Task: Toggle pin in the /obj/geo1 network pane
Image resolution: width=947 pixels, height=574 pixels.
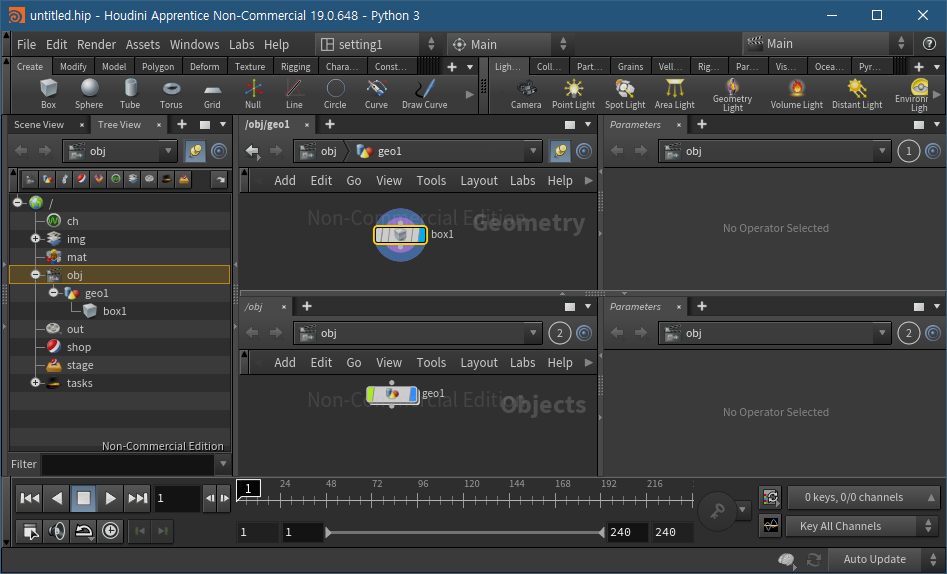Action: 560,151
